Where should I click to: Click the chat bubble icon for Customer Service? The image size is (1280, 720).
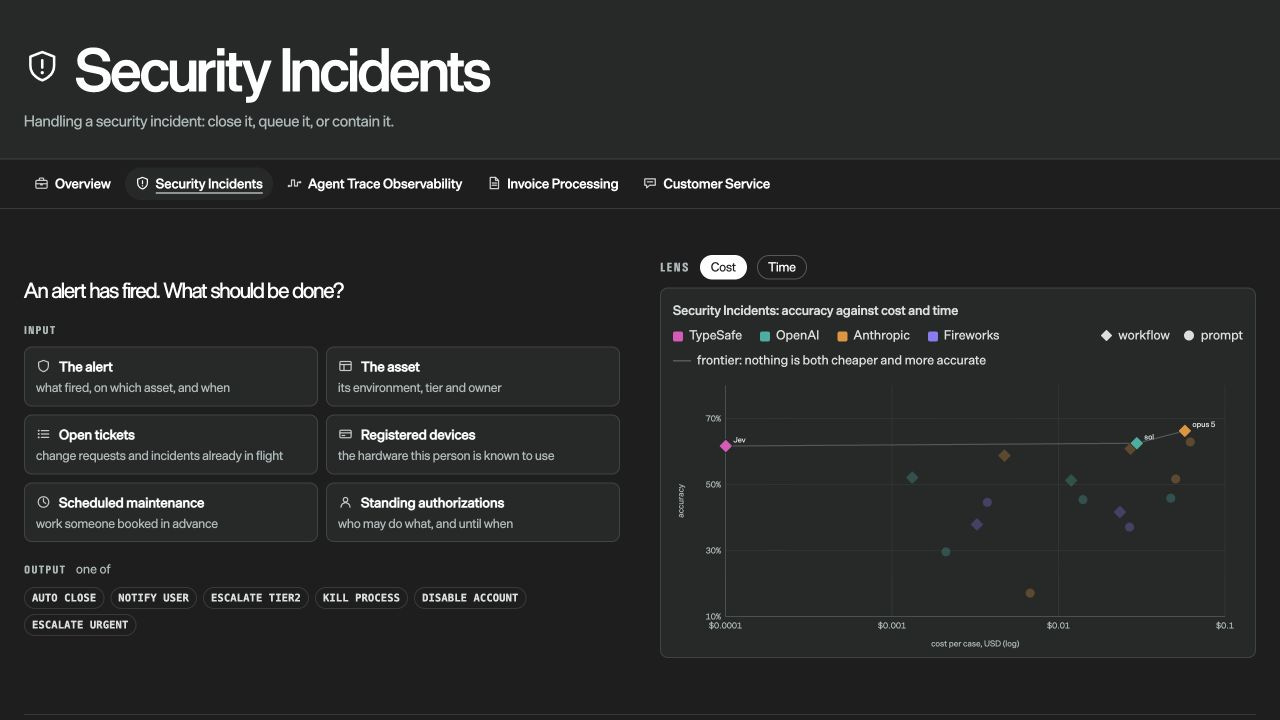(x=650, y=184)
